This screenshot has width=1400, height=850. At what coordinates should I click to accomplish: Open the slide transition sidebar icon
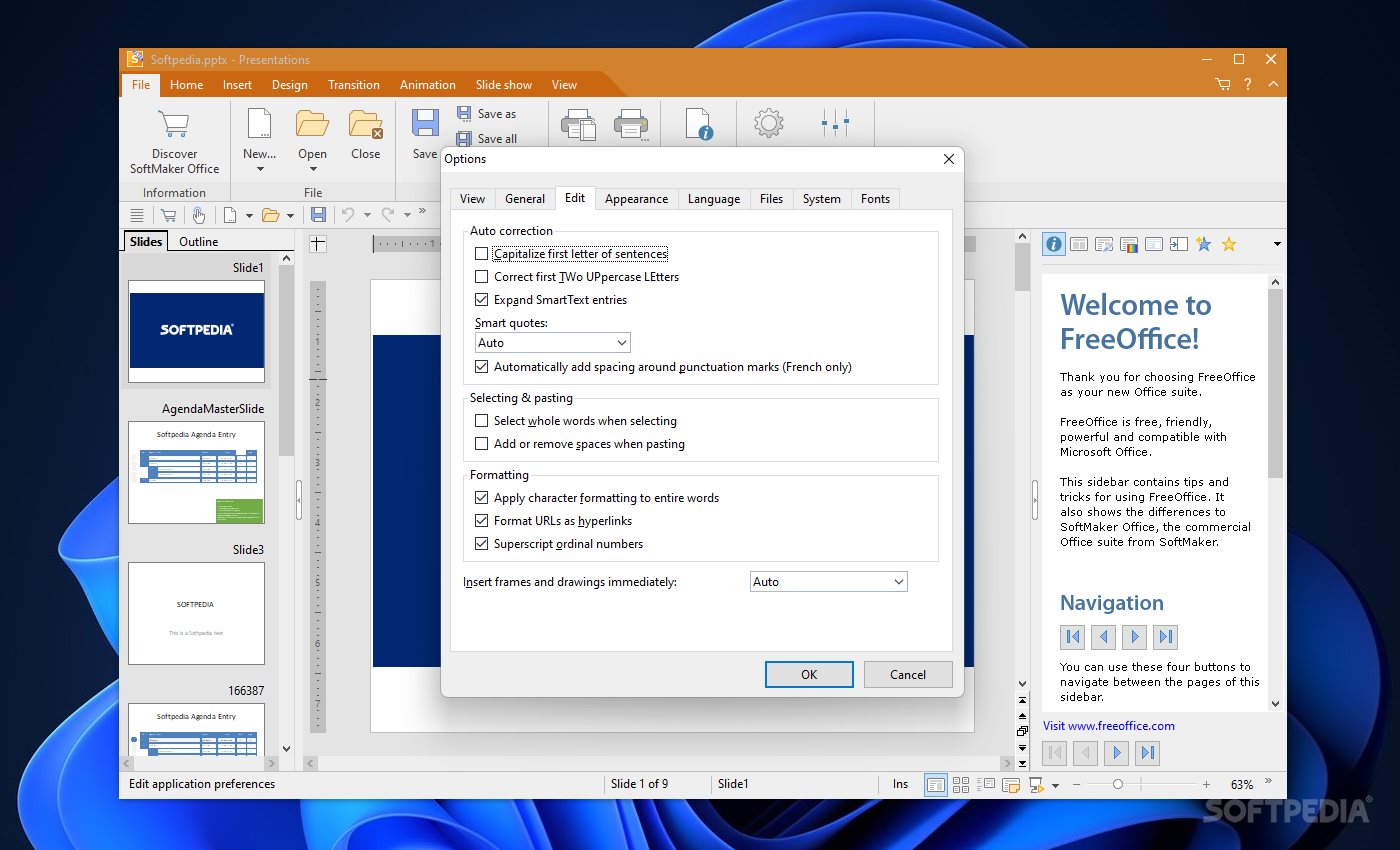(1179, 244)
